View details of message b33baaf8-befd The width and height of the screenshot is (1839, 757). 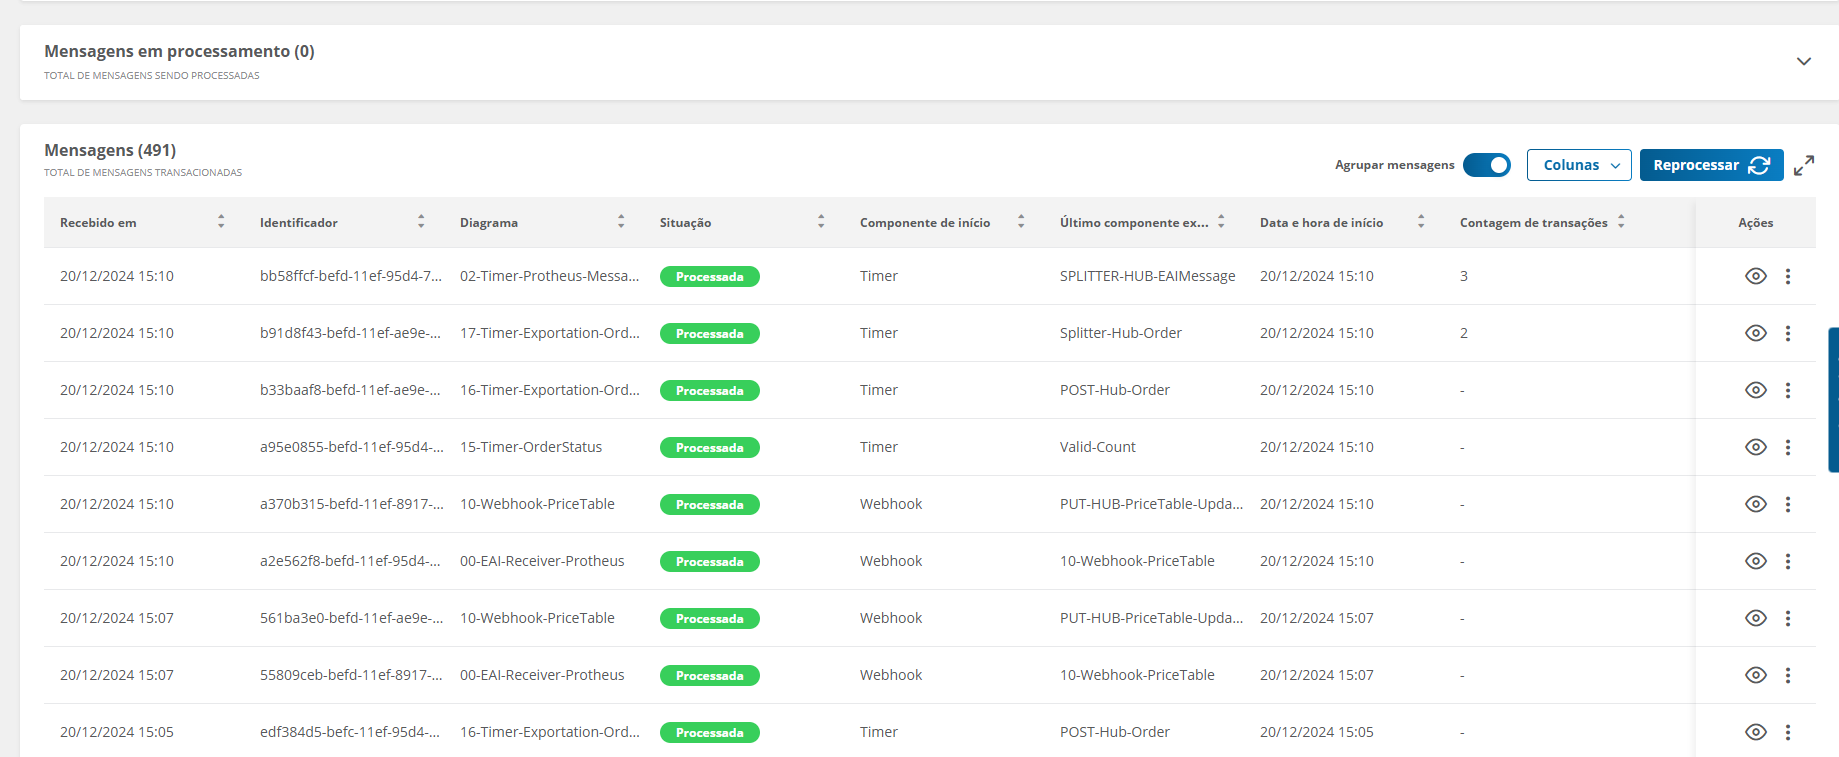click(1755, 390)
